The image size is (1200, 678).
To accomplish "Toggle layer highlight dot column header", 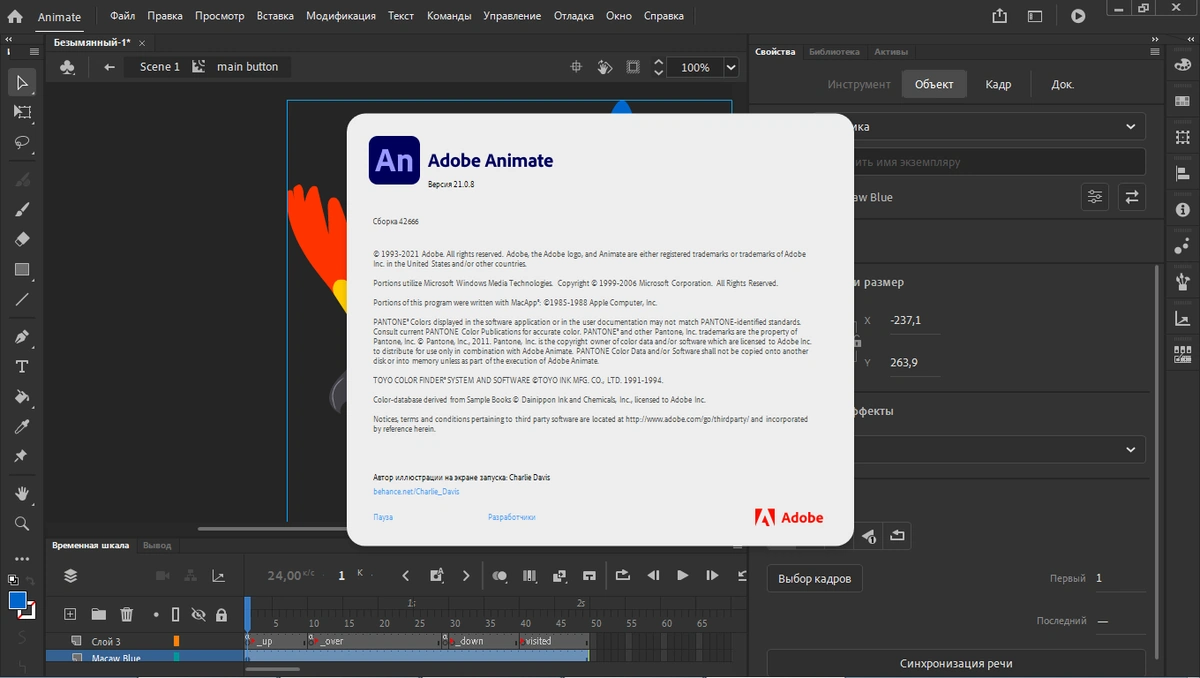I will [x=155, y=614].
